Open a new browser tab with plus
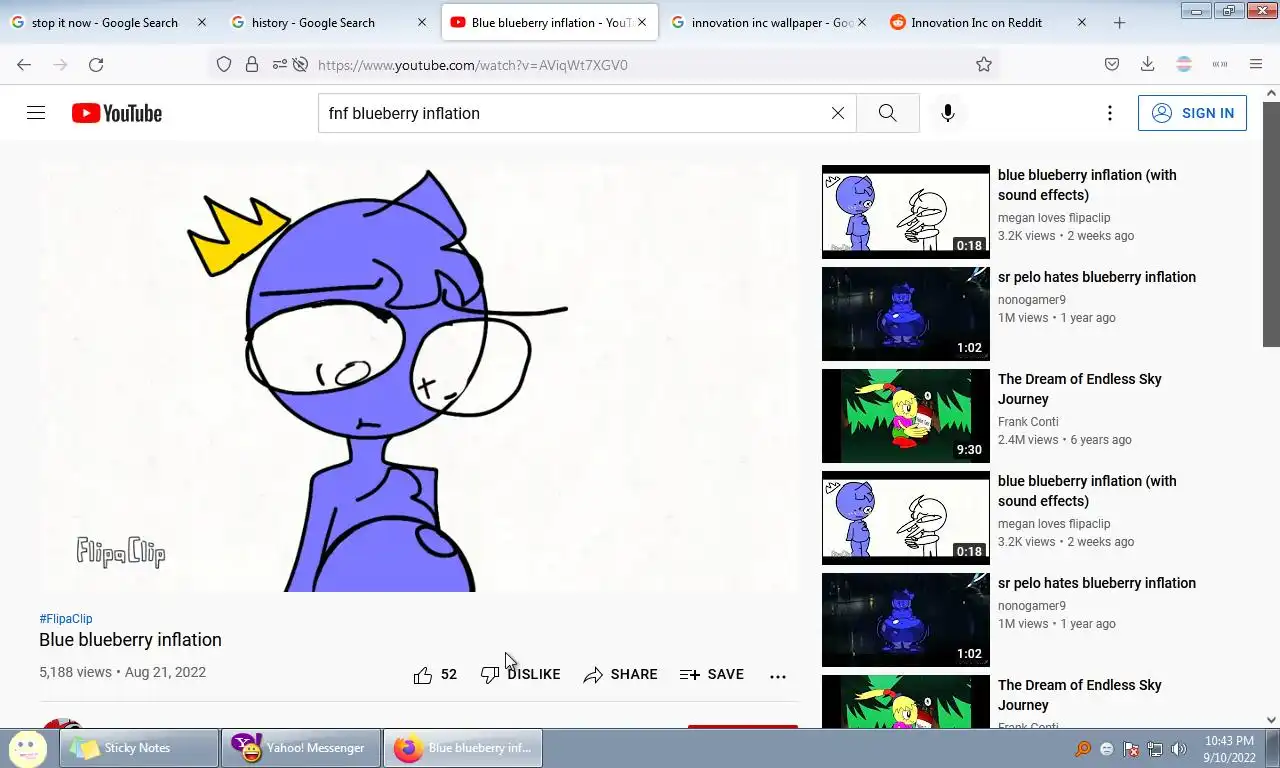This screenshot has width=1280, height=768. tap(1119, 22)
